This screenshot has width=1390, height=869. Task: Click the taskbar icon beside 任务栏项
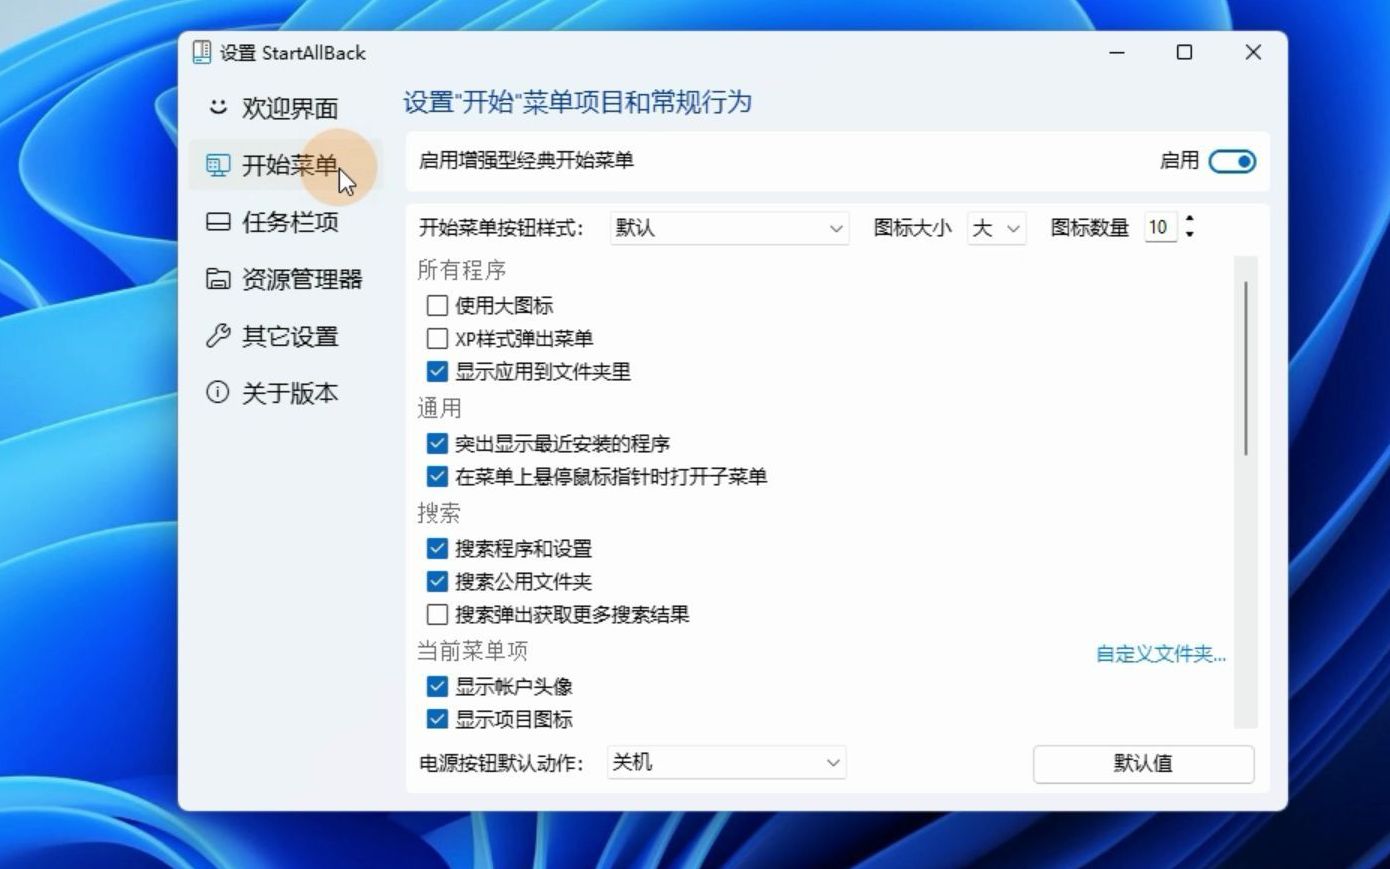click(x=218, y=221)
